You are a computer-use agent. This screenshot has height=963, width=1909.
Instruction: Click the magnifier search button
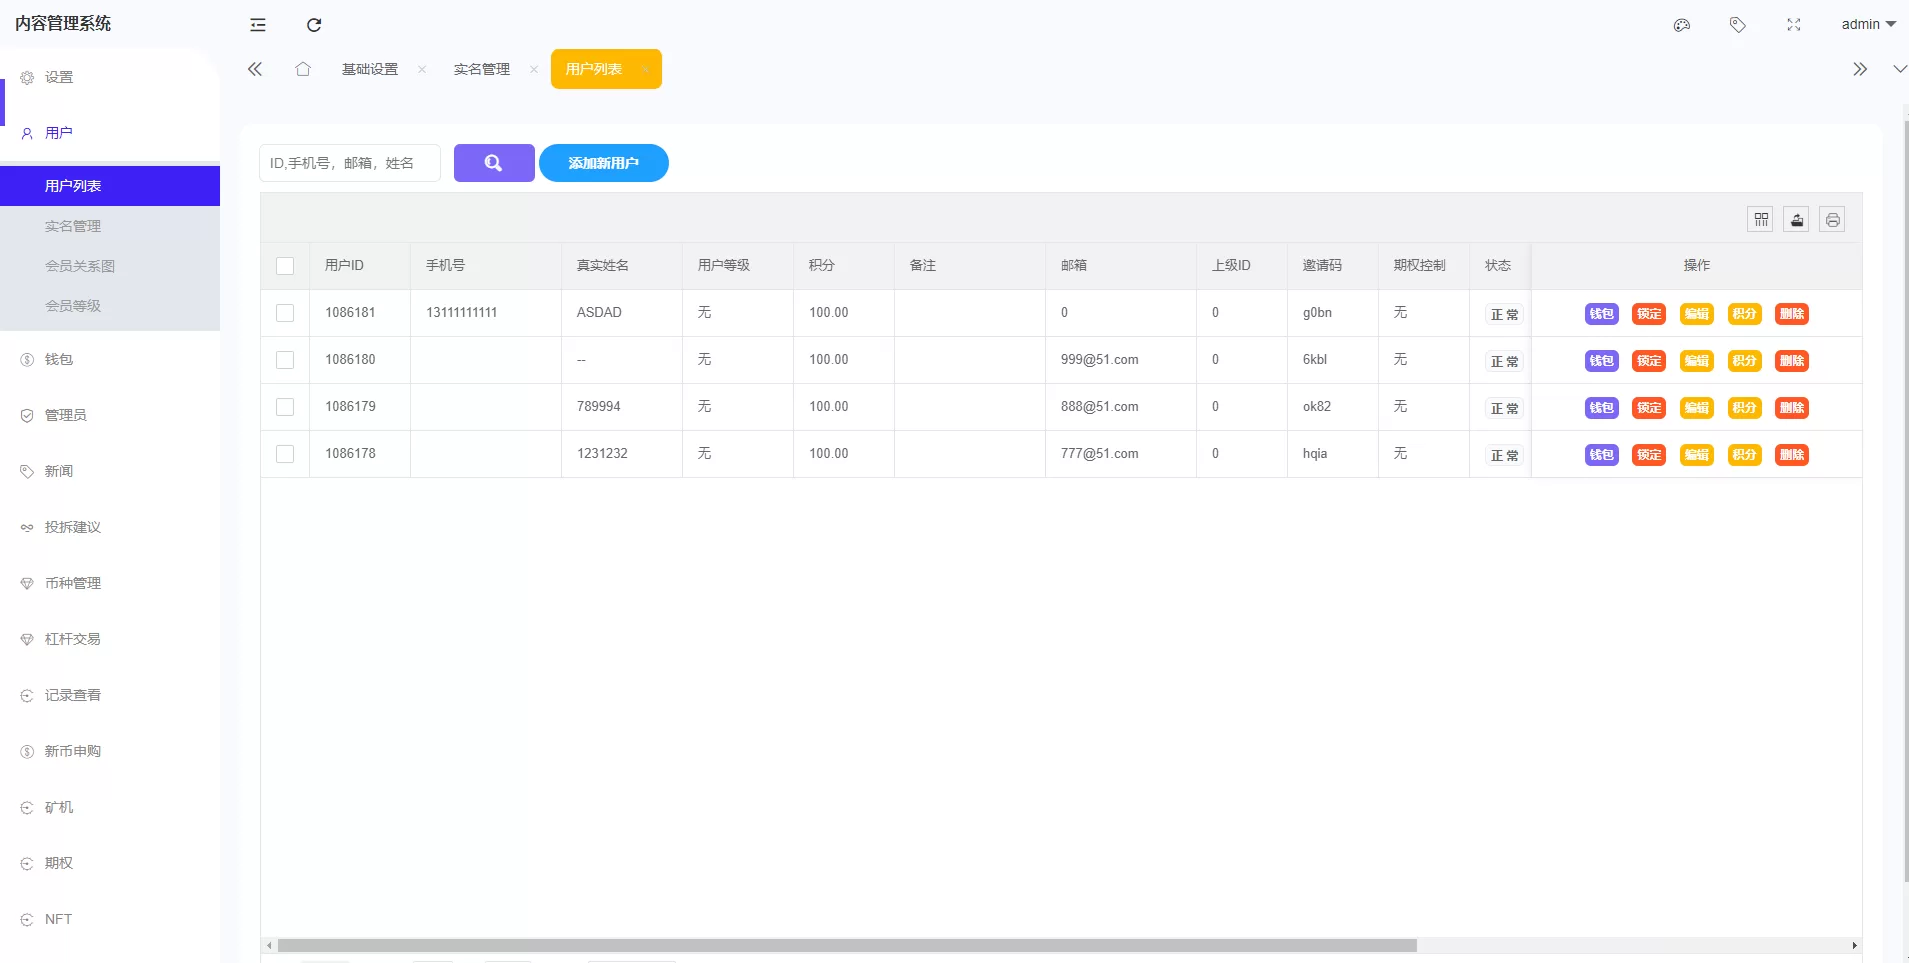click(x=494, y=163)
